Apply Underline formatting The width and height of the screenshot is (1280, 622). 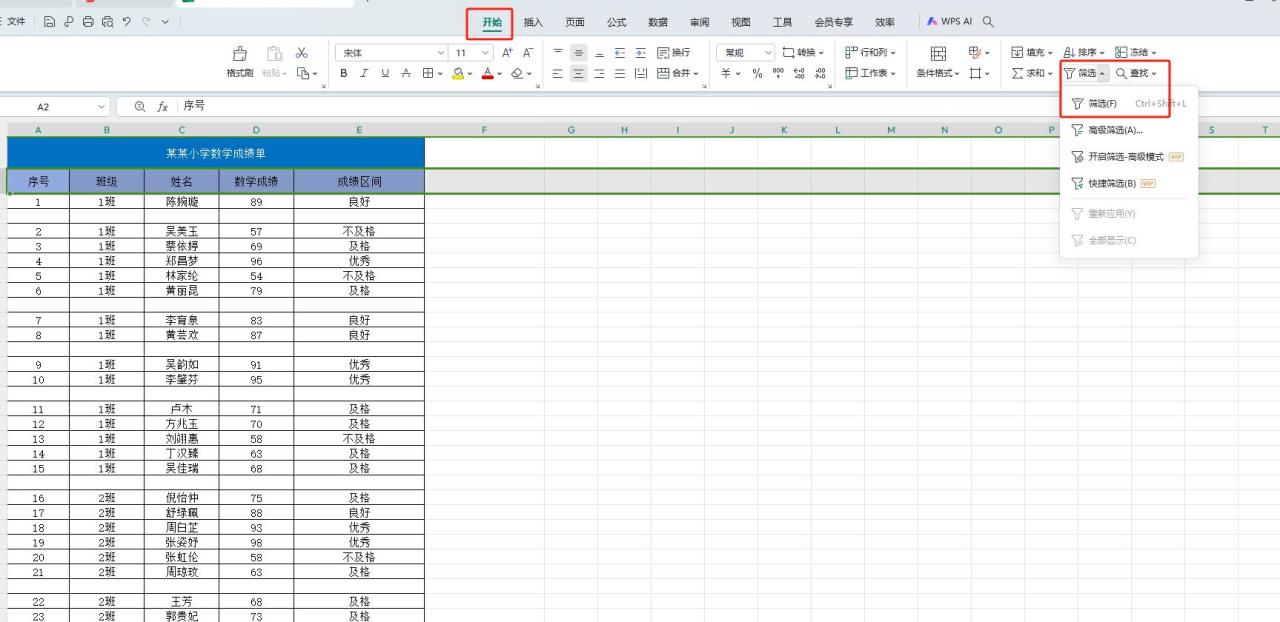click(x=385, y=73)
